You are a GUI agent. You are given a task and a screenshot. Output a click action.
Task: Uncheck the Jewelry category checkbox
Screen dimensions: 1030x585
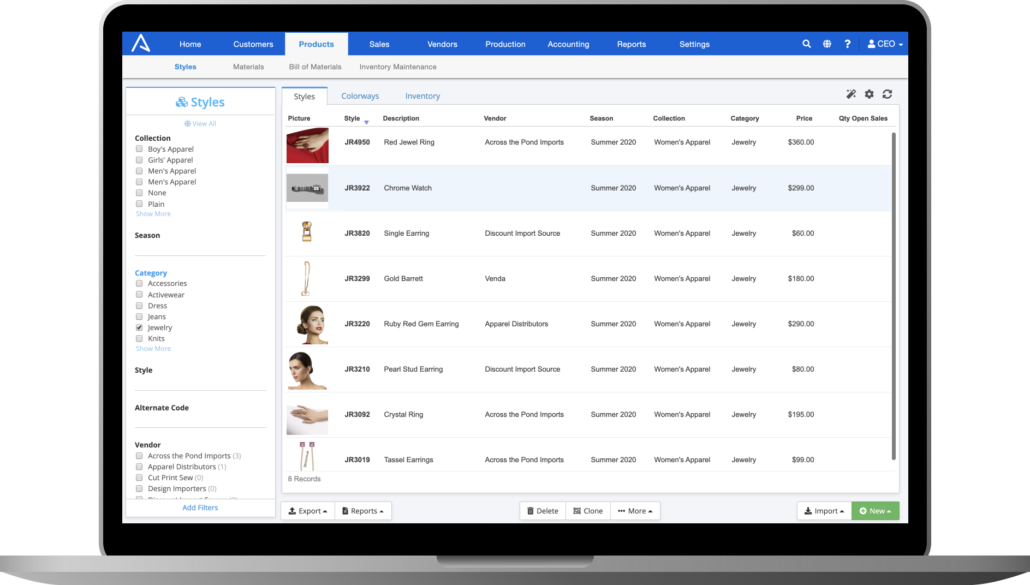[x=139, y=328]
